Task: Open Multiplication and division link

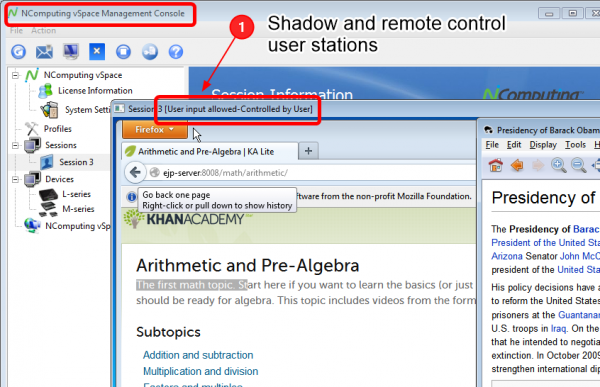Action: pyautogui.click(x=201, y=371)
